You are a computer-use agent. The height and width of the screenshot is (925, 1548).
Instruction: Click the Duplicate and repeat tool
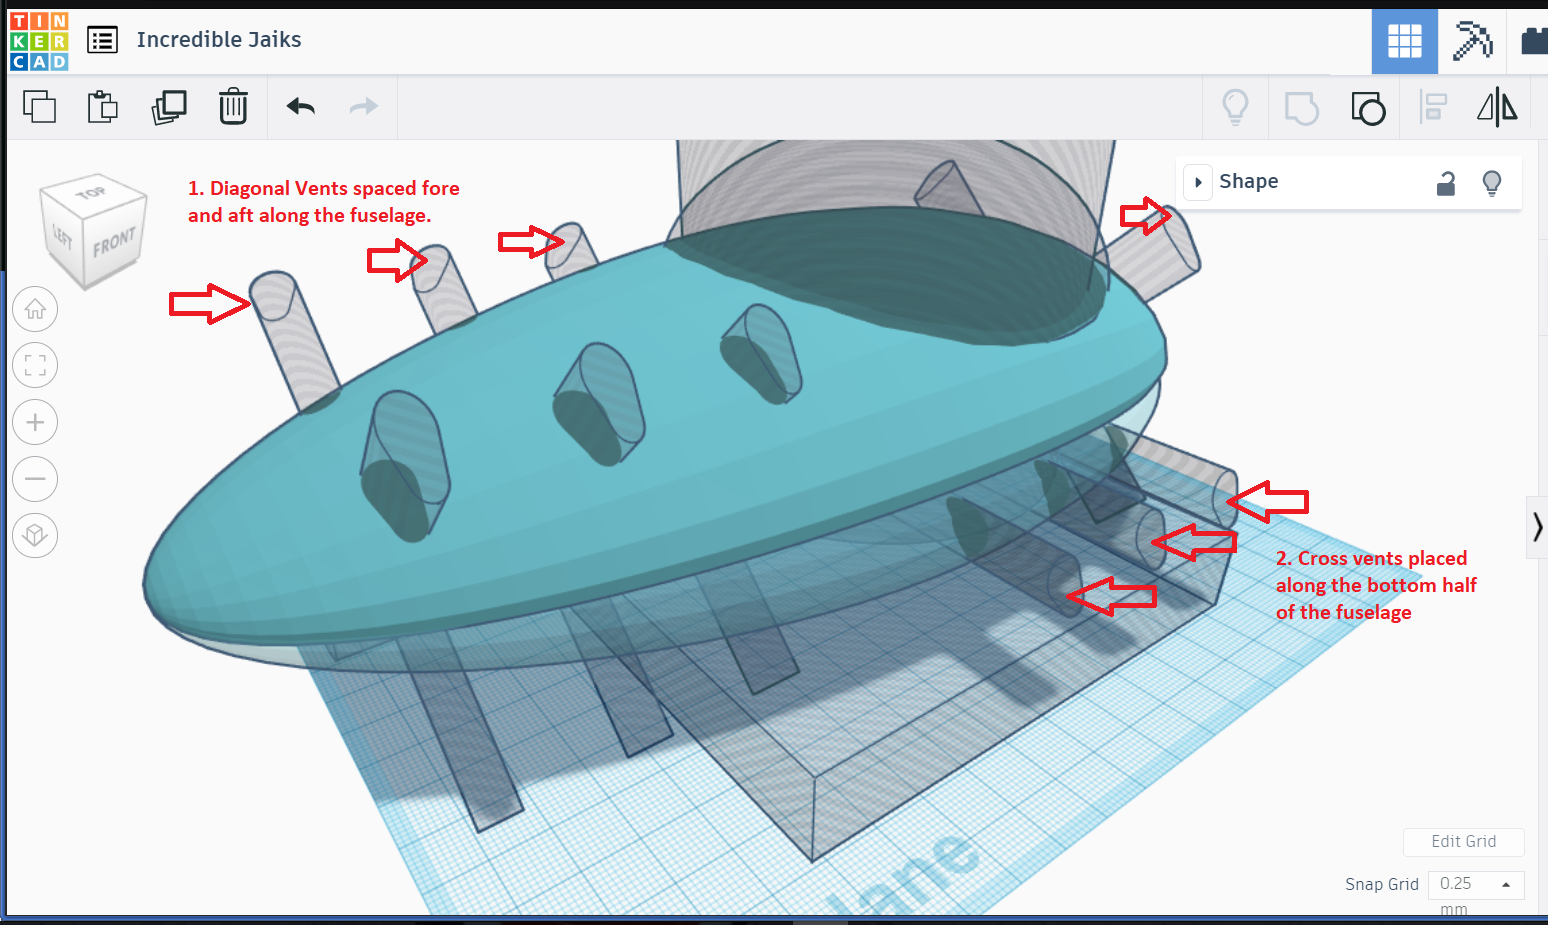[x=169, y=106]
